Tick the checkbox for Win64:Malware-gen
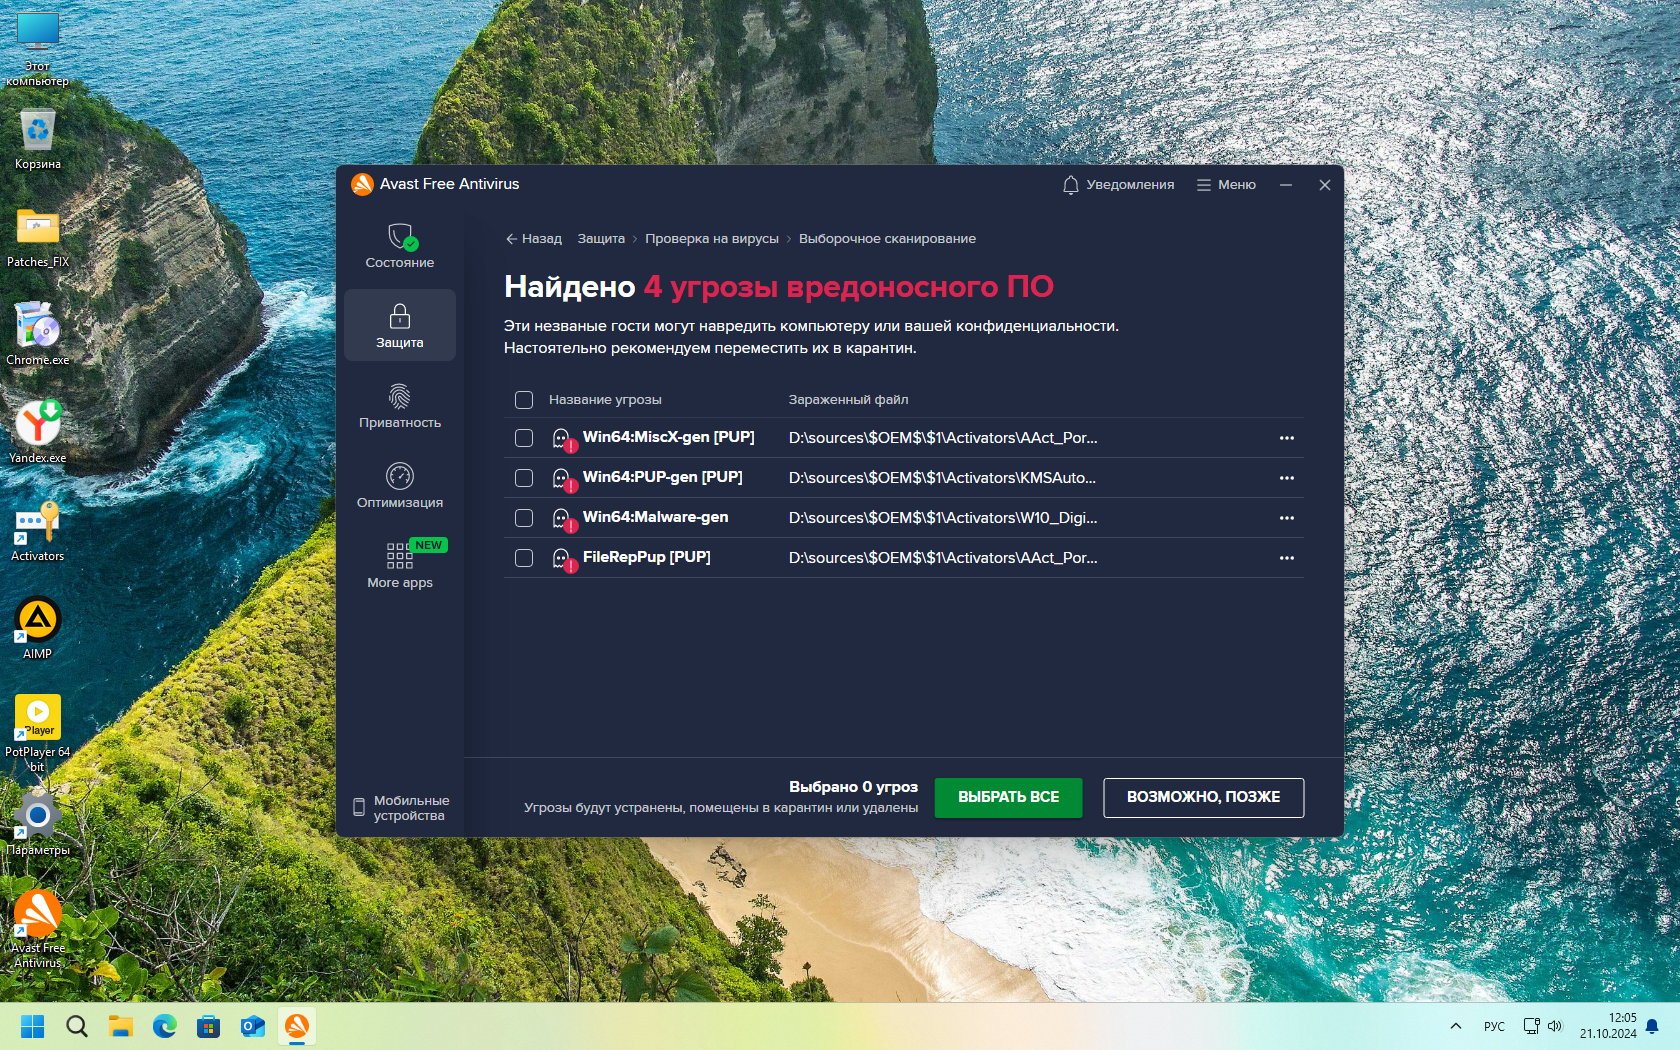 pyautogui.click(x=524, y=518)
